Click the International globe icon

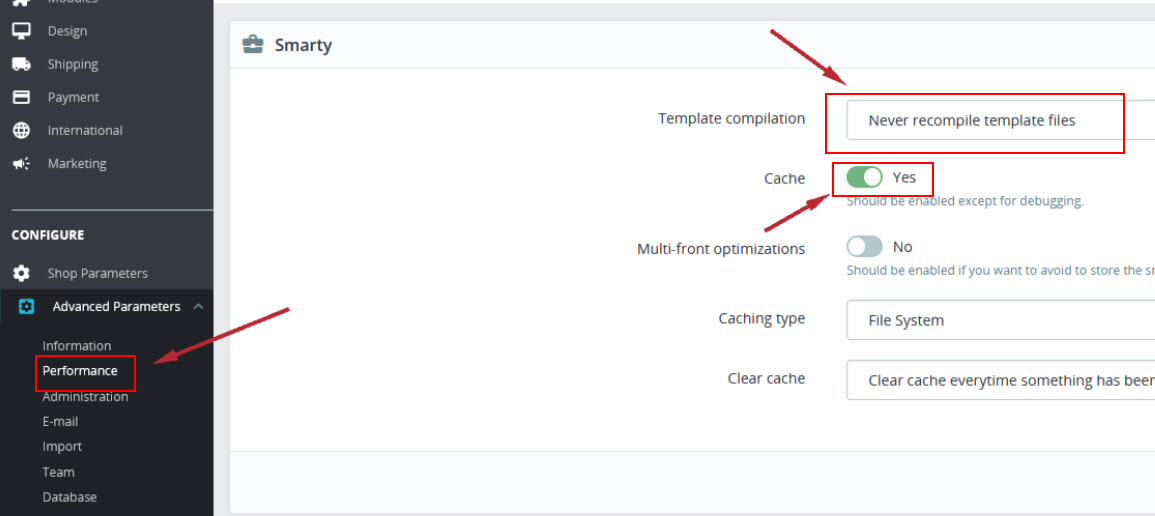tap(21, 130)
